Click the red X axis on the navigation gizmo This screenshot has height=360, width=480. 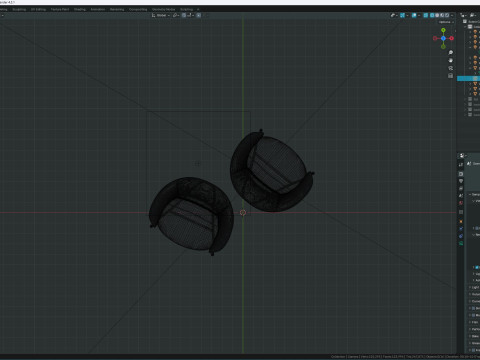[452, 38]
